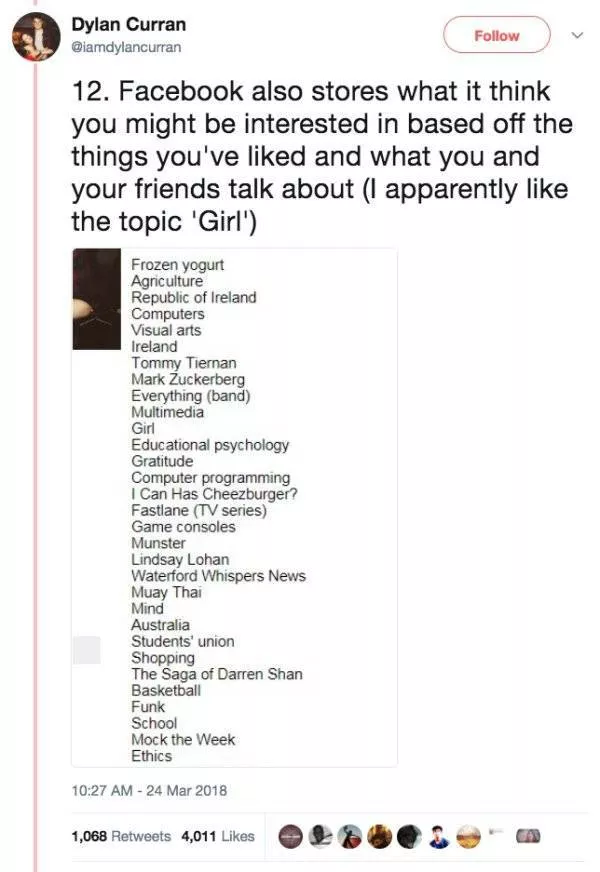Click the sixth liker avatar, person in blue
Image resolution: width=600 pixels, height=872 pixels.
click(x=438, y=836)
